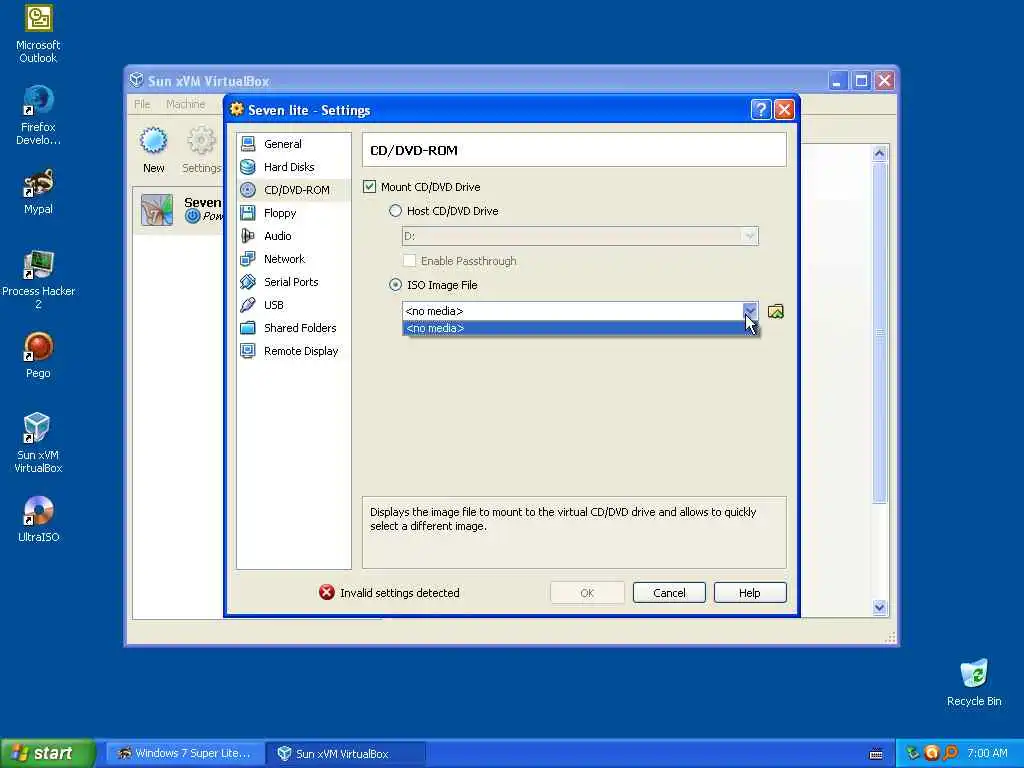Select the Shared Folders icon in sidebar
This screenshot has height=768, width=1024.
pos(248,328)
